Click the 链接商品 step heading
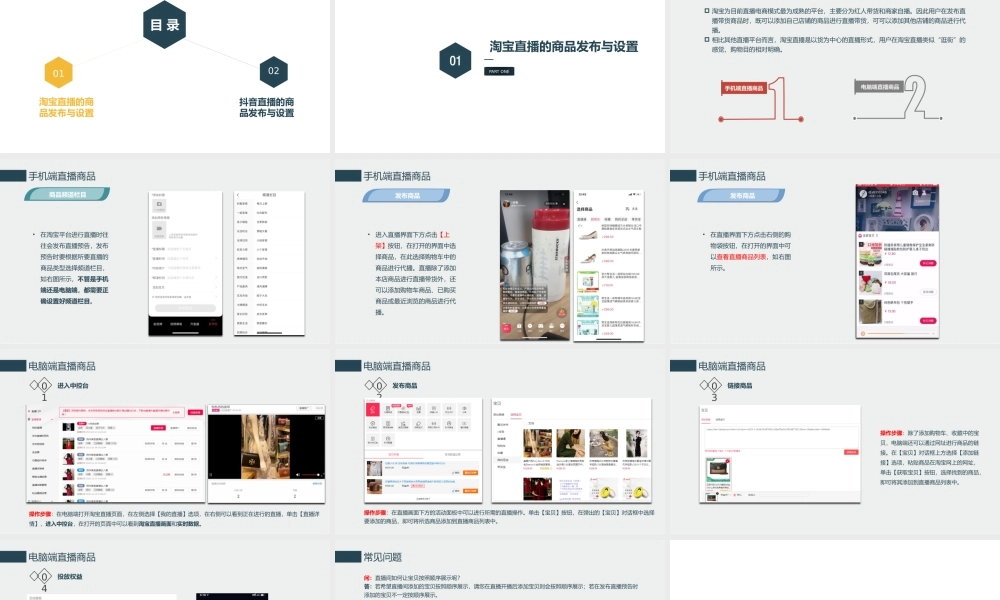1000x600 pixels. 740,385
